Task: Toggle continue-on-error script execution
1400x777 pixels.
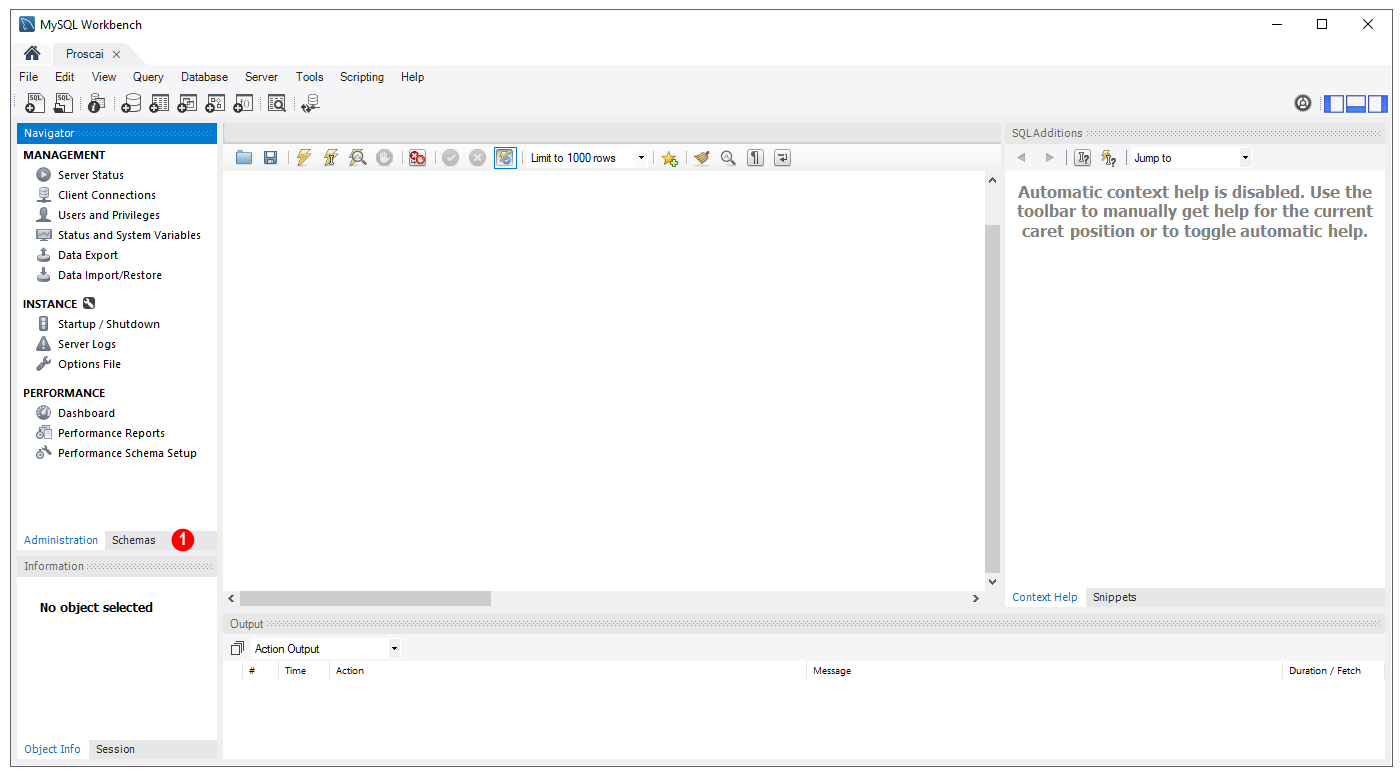Action: [x=418, y=158]
